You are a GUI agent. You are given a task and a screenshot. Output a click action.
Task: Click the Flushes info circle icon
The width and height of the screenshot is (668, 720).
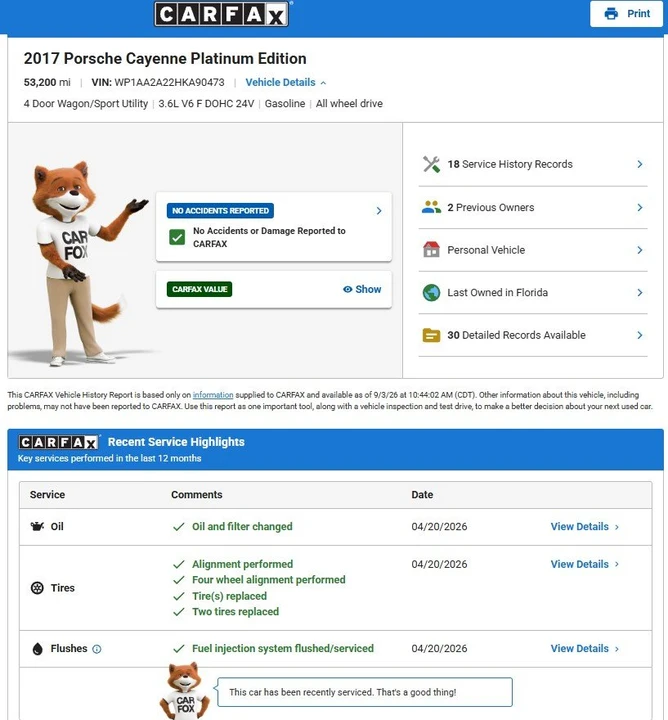click(96, 649)
